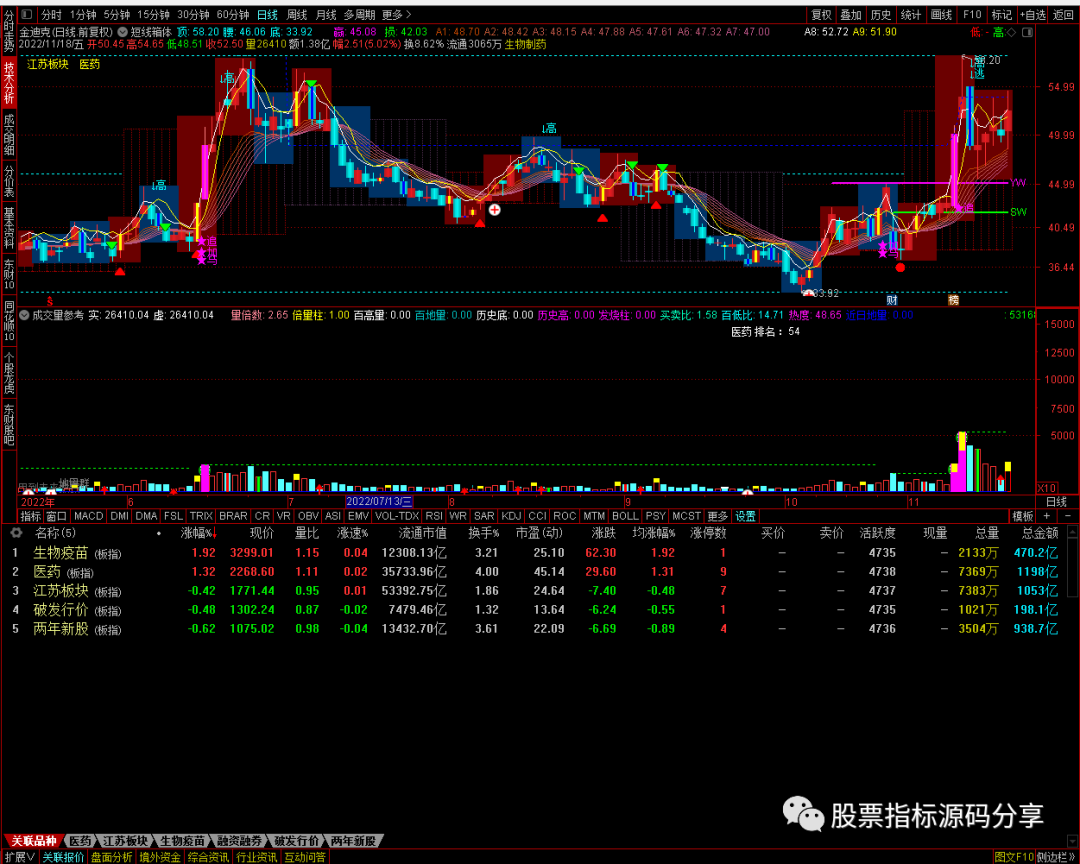Click 画线 drawing button
1080x864 pixels.
click(941, 14)
